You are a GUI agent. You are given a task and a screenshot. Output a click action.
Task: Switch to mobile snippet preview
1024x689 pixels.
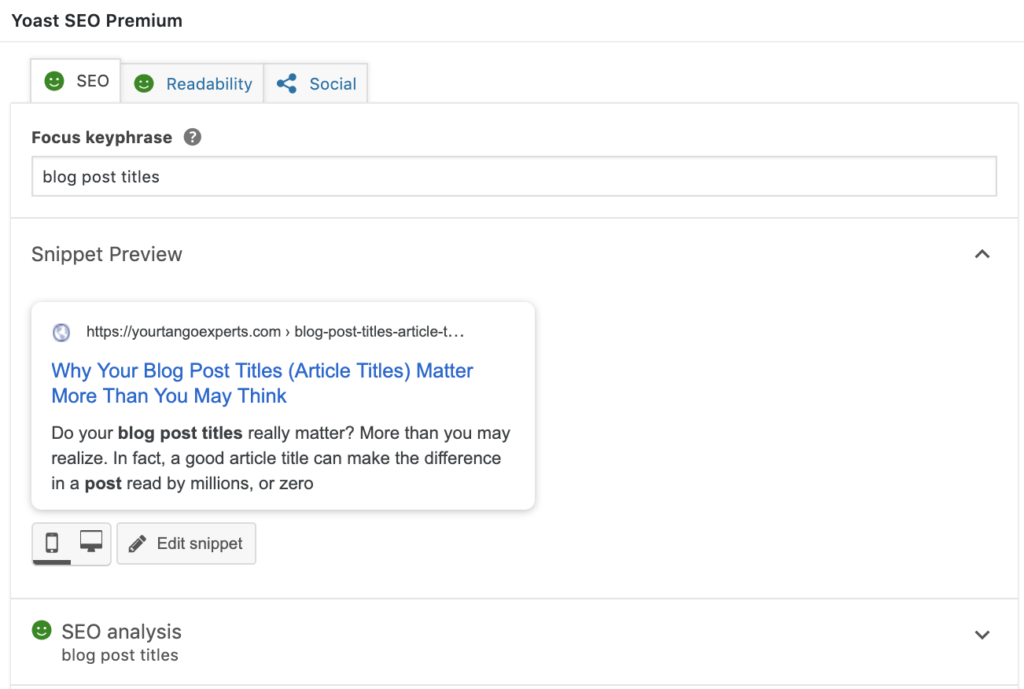52,543
